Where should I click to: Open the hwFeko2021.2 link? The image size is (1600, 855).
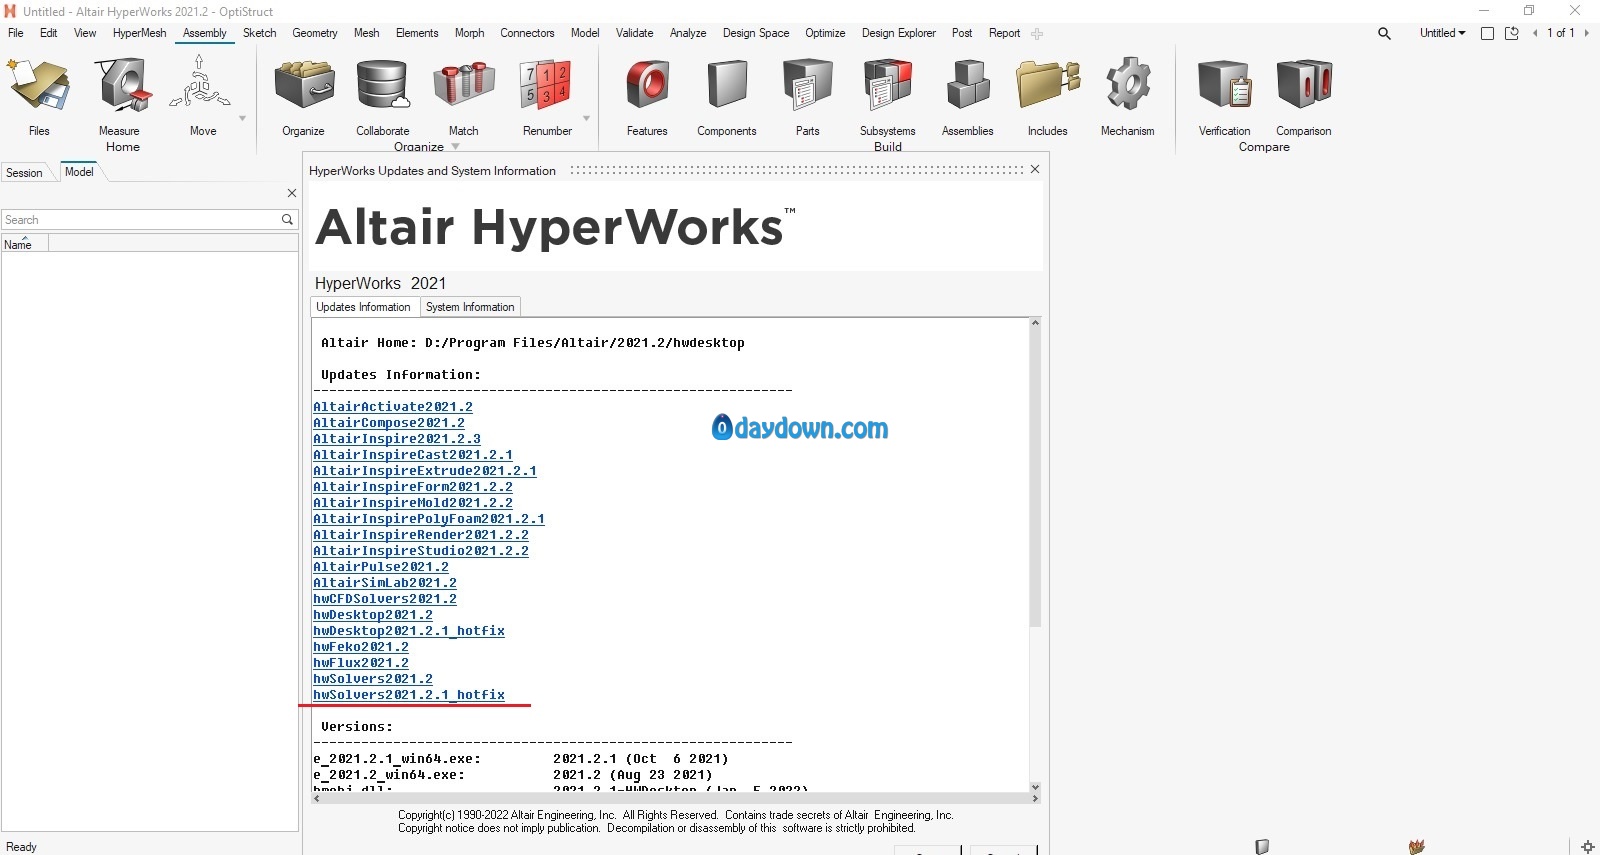tap(361, 647)
